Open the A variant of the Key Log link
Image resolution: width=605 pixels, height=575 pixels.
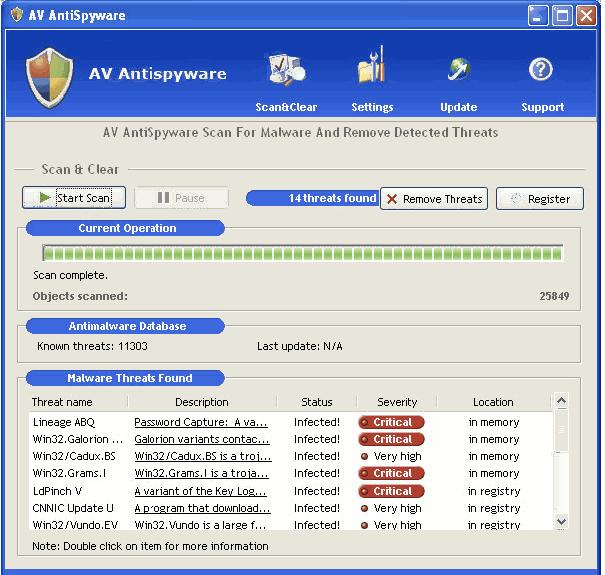pos(200,491)
